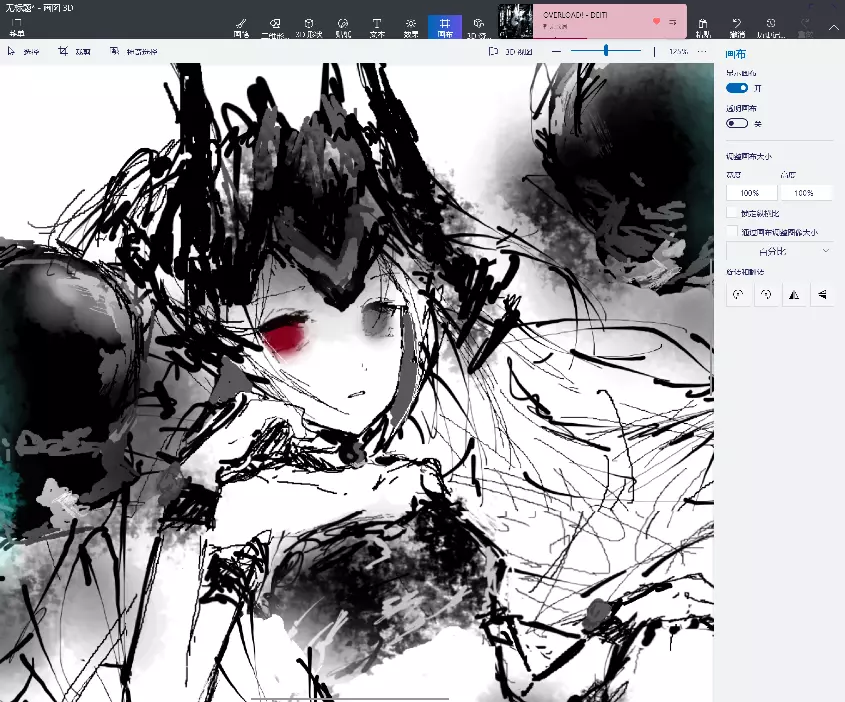Open the Stickers tool
The height and width of the screenshot is (702, 845).
pos(343,26)
